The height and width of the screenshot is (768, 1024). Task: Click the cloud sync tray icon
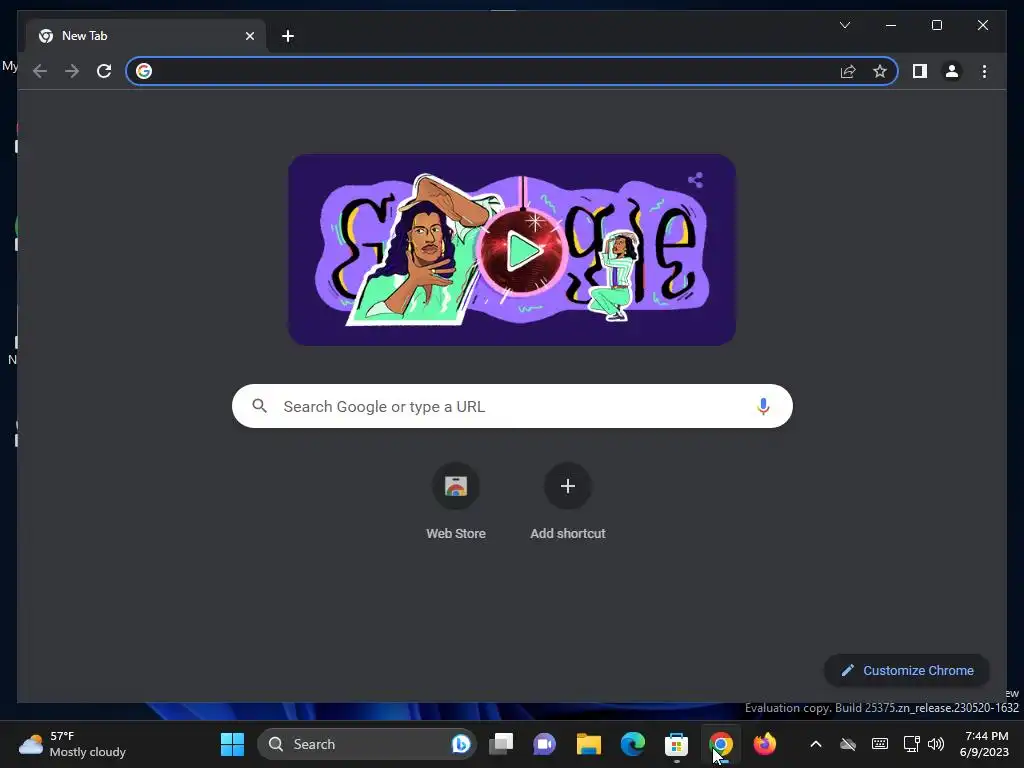[848, 744]
